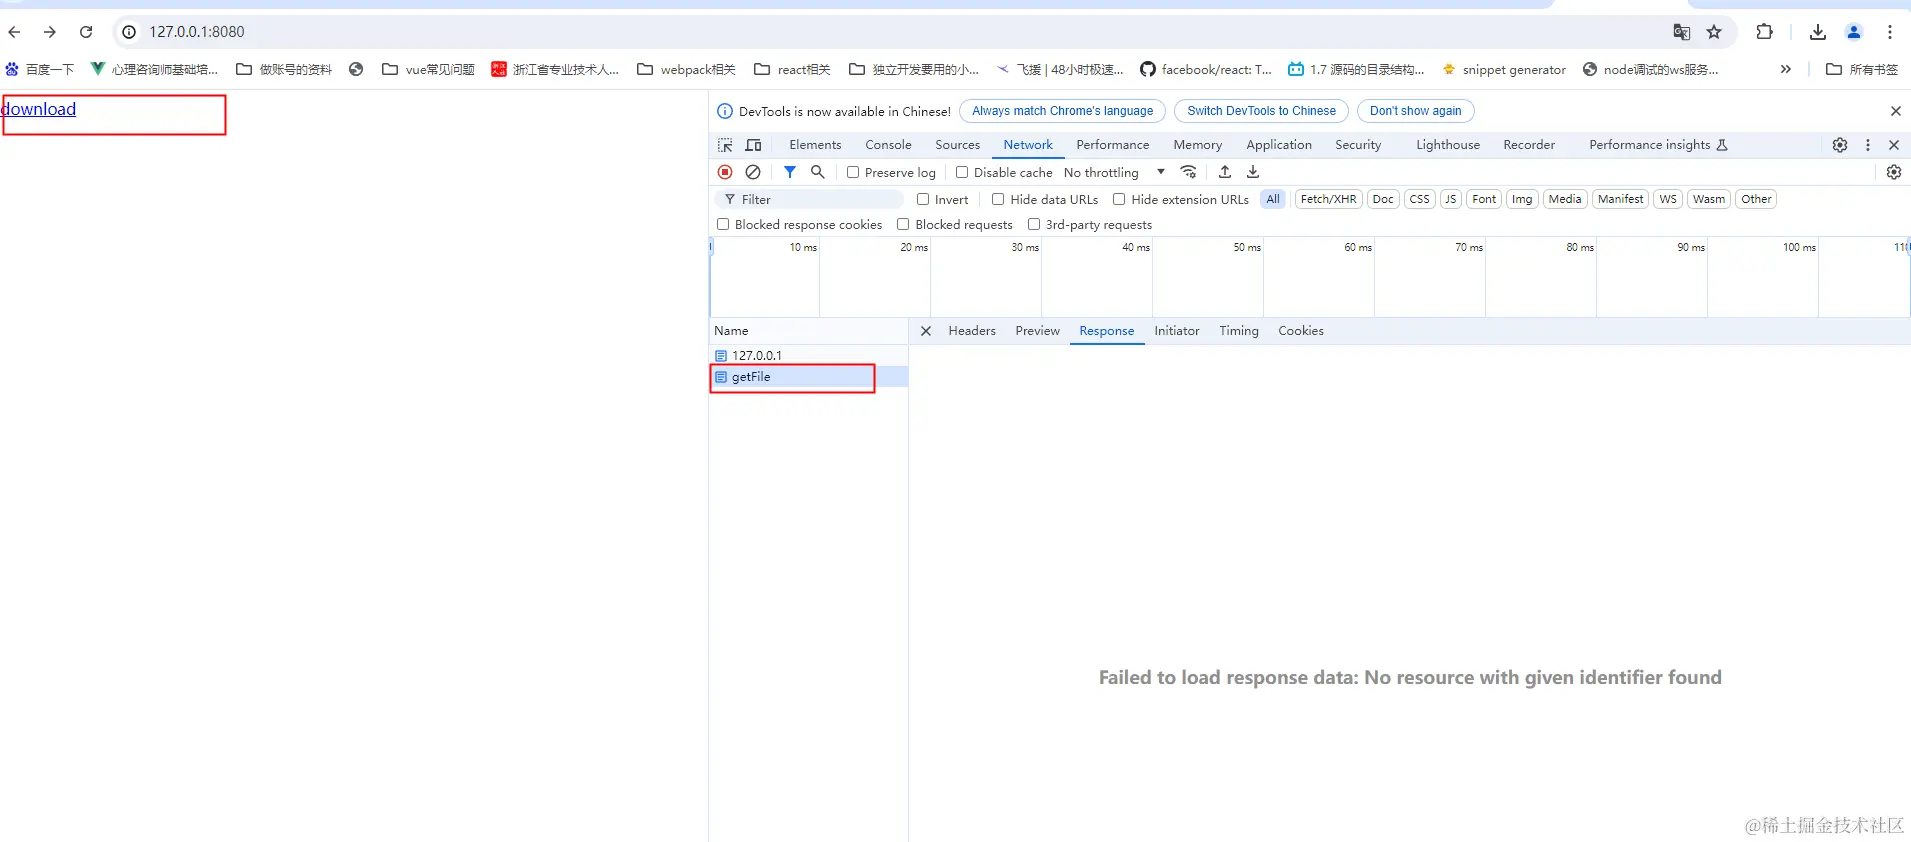Click the site information icon in the address bar

[x=129, y=32]
